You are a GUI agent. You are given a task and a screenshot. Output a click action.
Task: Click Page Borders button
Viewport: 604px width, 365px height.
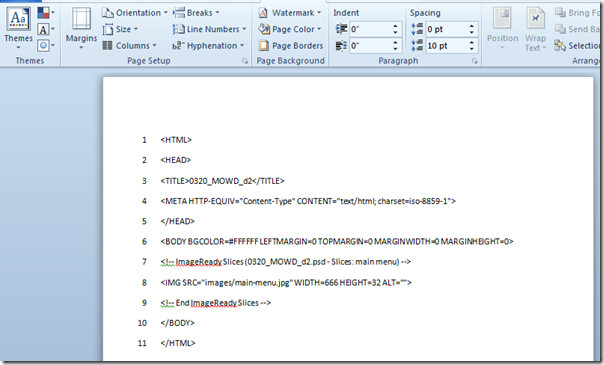tap(291, 45)
